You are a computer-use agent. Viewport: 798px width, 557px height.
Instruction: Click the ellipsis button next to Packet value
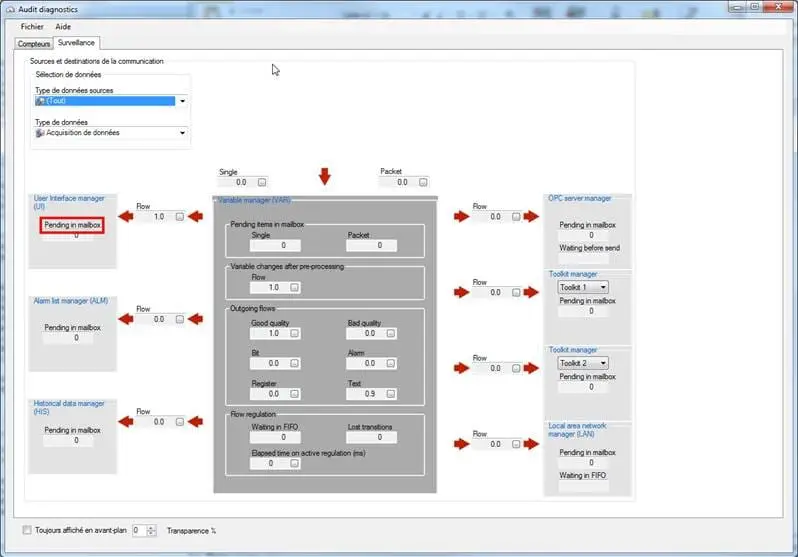(x=426, y=182)
